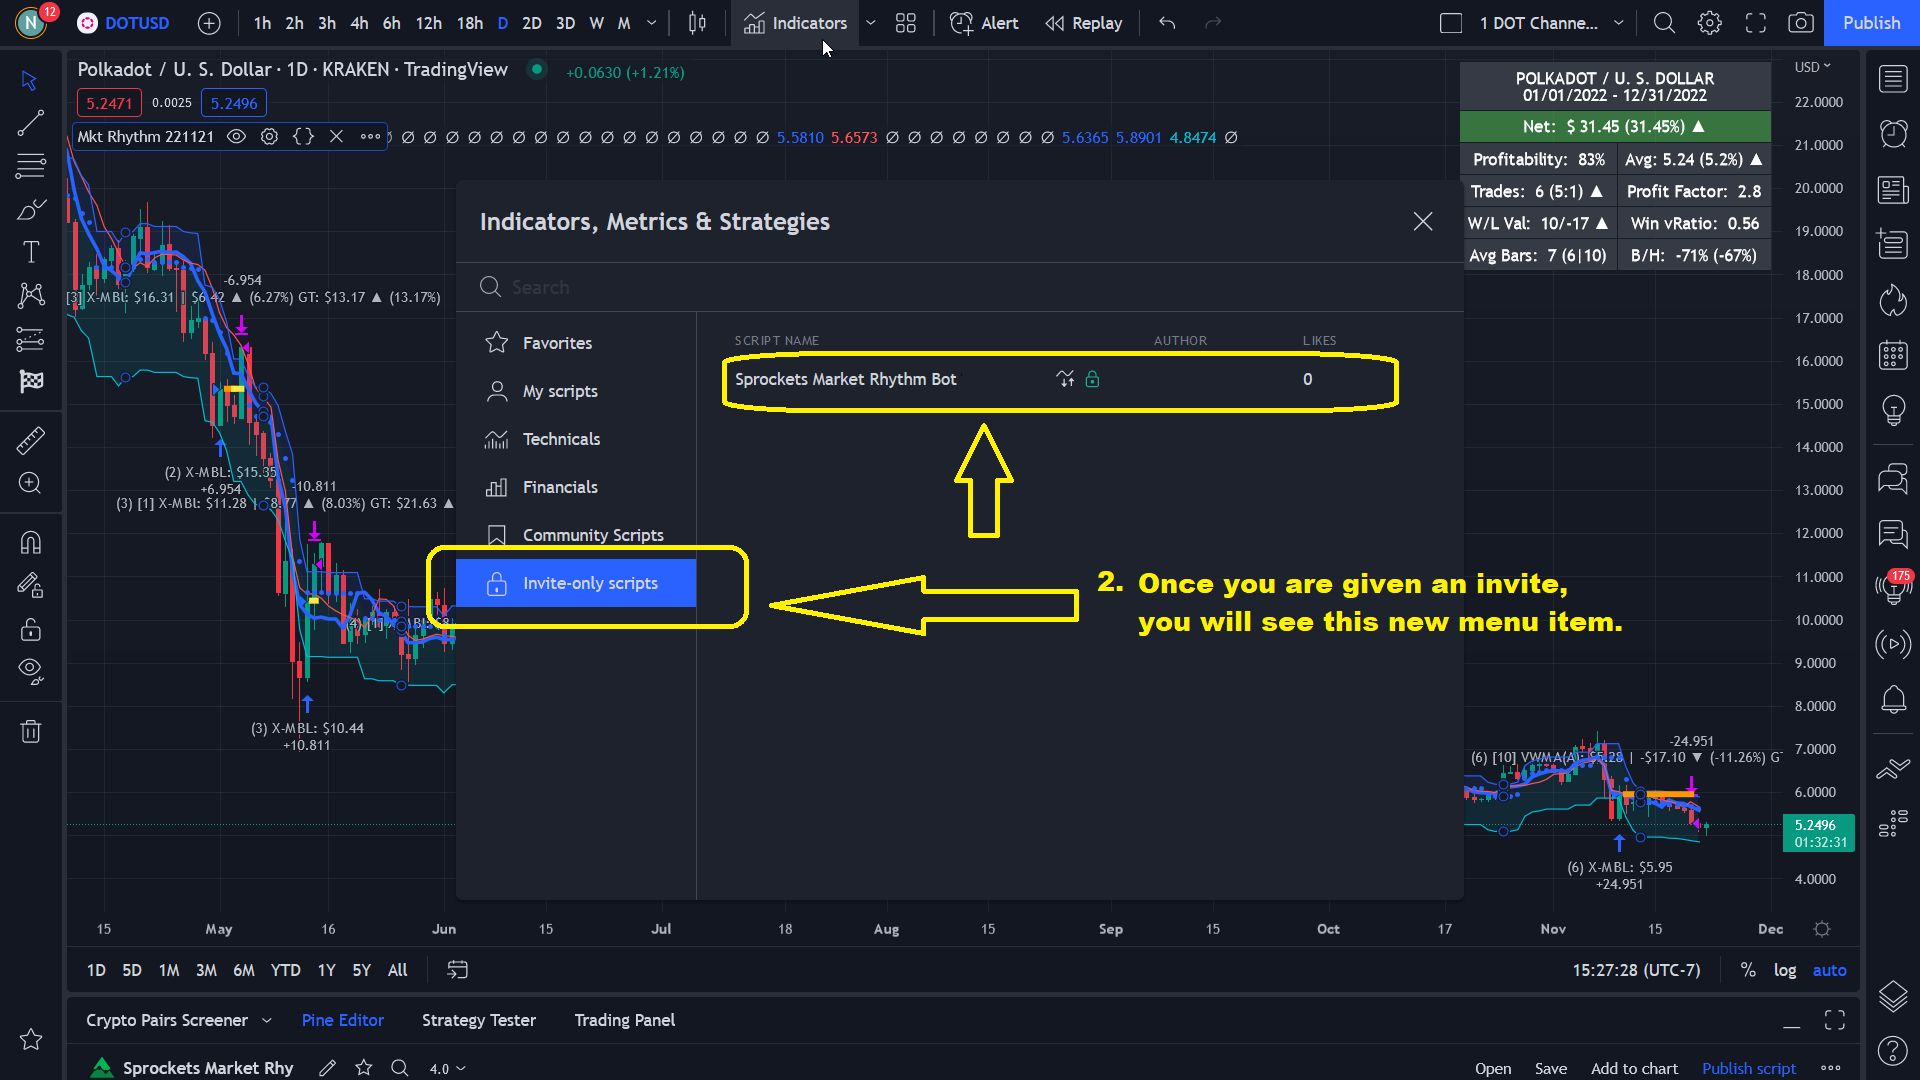Image resolution: width=1920 pixels, height=1080 pixels.
Task: Click the Publish script link
Action: tap(1748, 1068)
